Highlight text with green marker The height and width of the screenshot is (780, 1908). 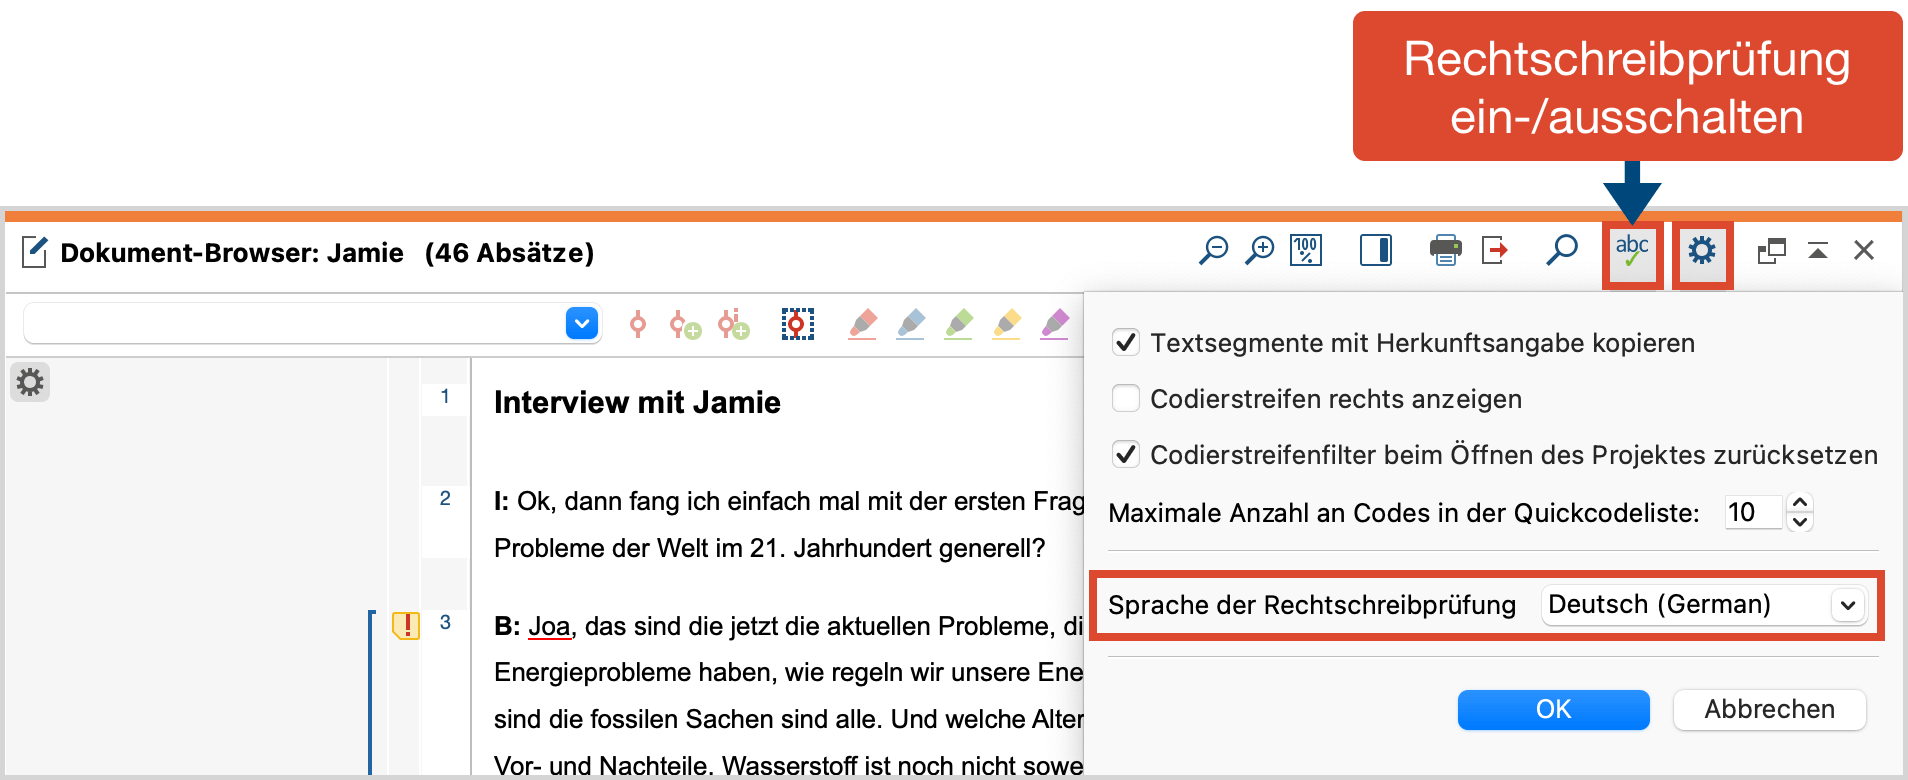pyautogui.click(x=958, y=324)
